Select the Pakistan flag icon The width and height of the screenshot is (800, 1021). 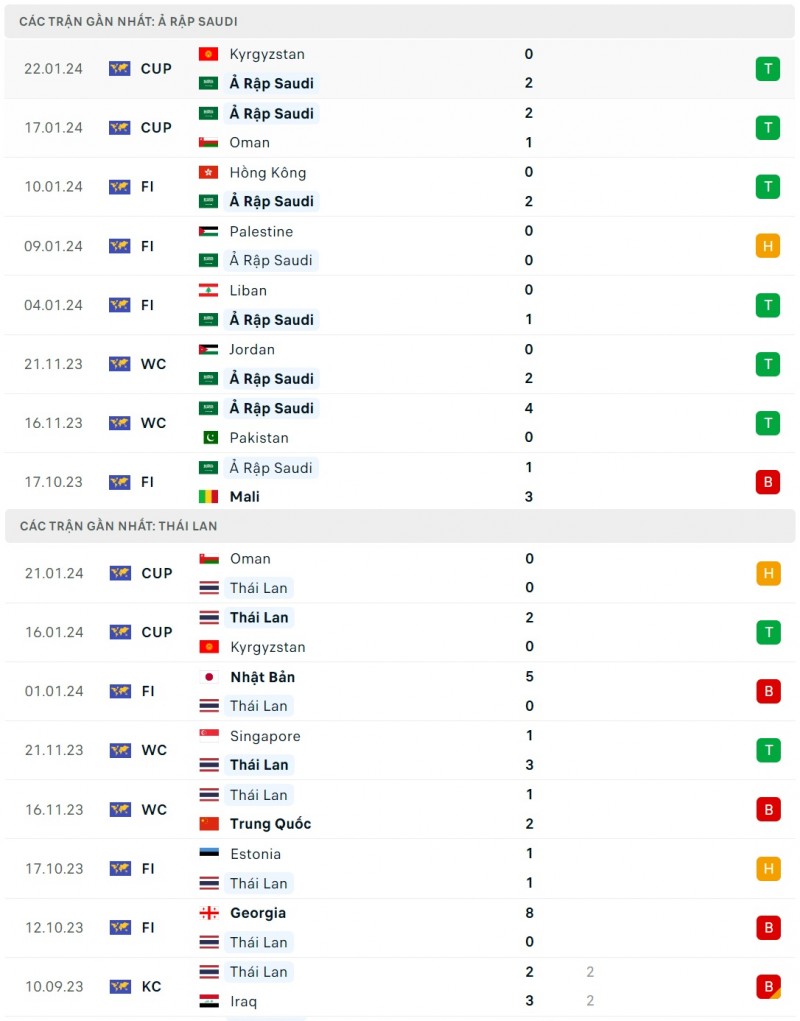208,437
